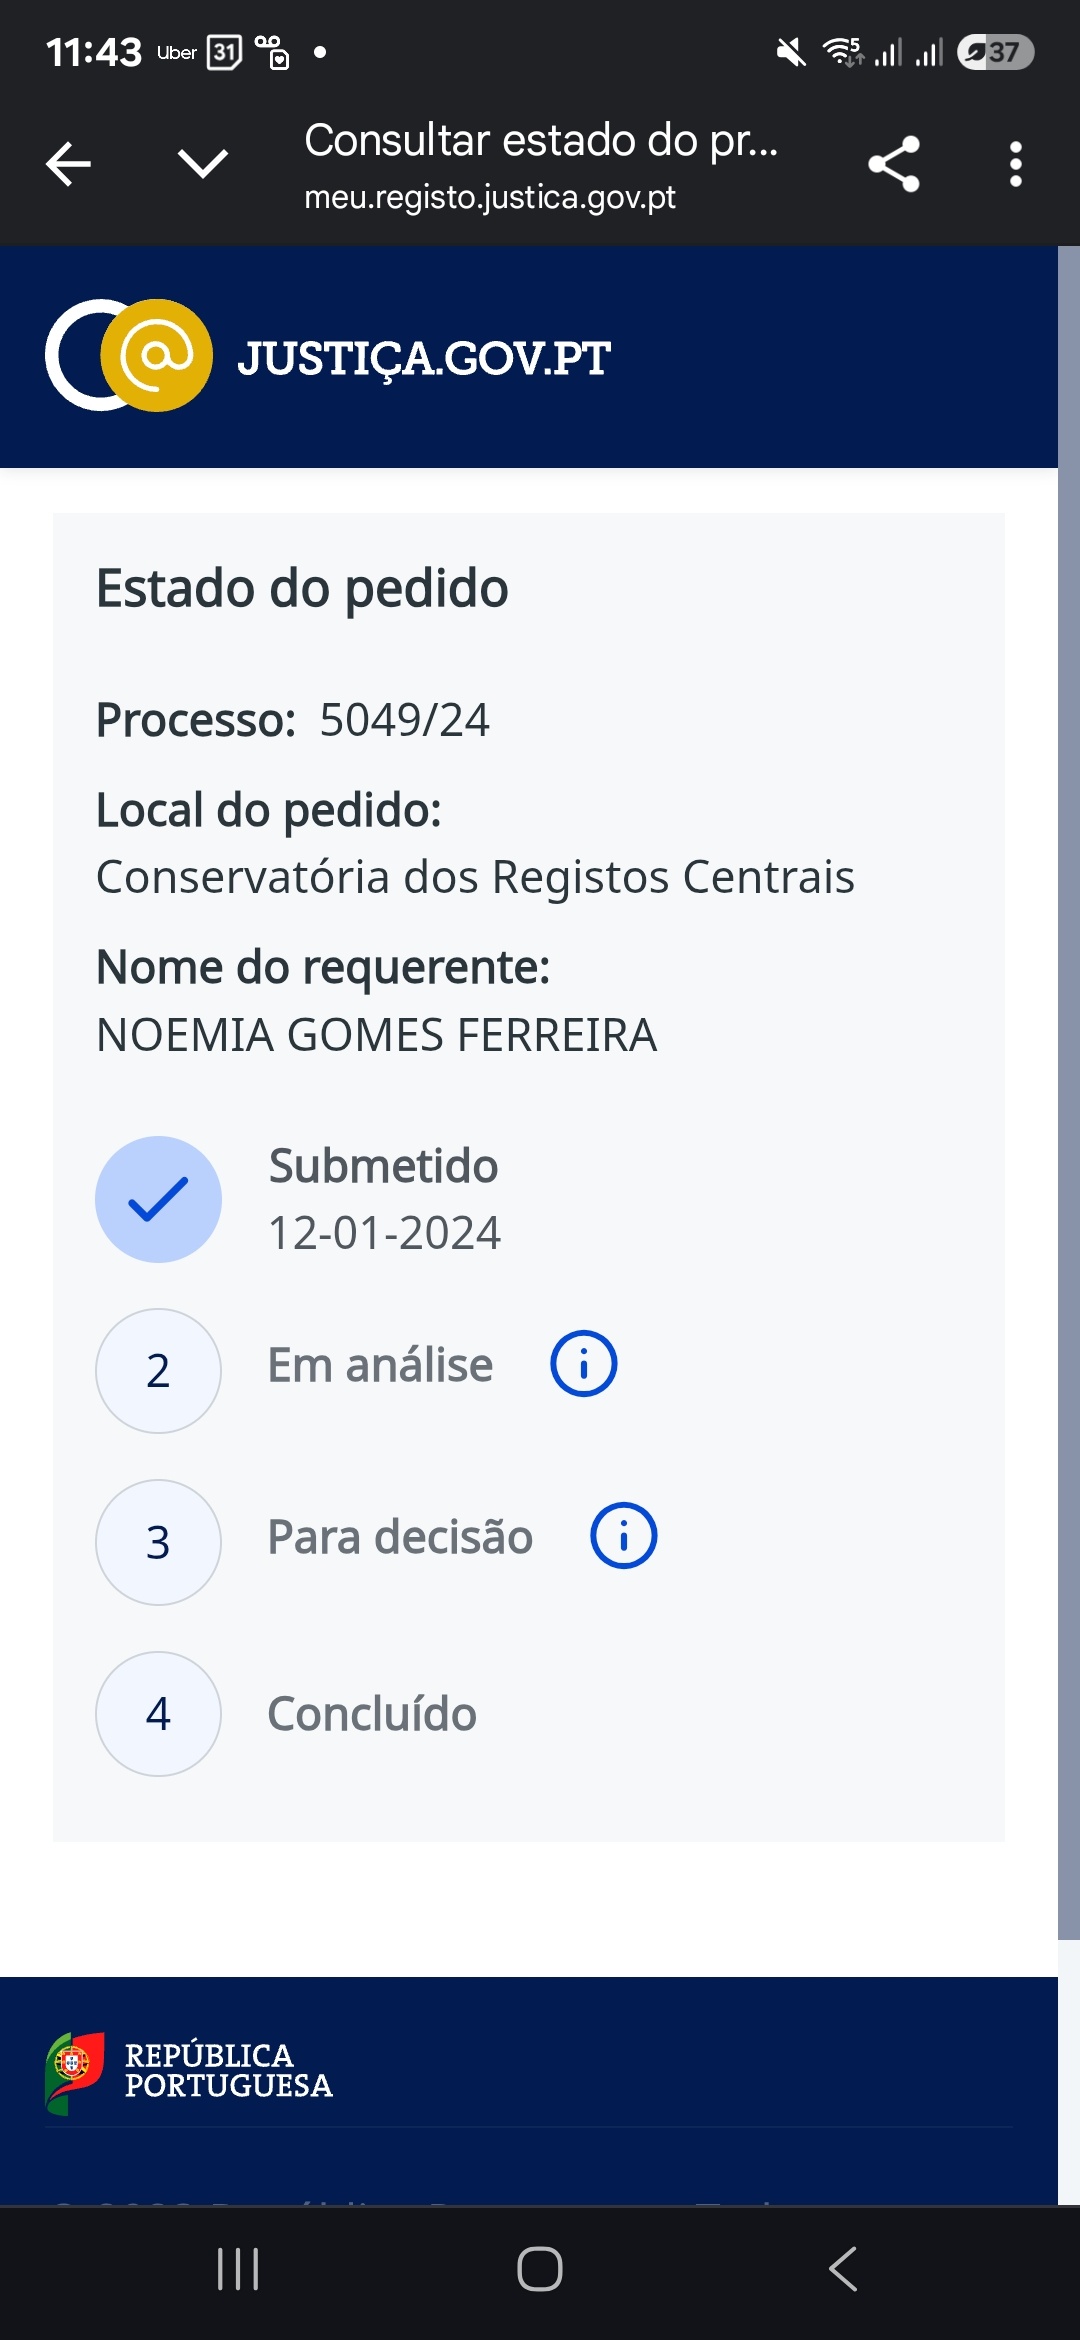The width and height of the screenshot is (1080, 2340).
Task: Tap the page title Consultar estado
Action: [x=540, y=140]
